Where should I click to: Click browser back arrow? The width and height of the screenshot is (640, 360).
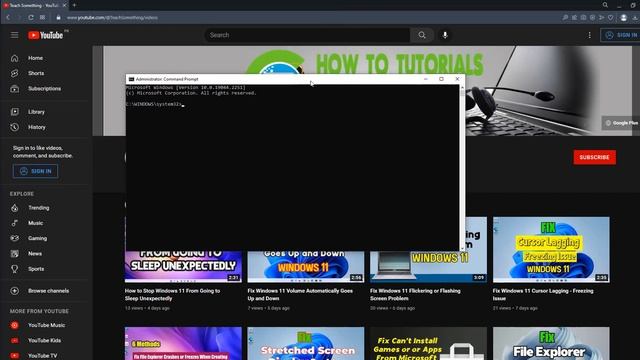[x=8, y=18]
